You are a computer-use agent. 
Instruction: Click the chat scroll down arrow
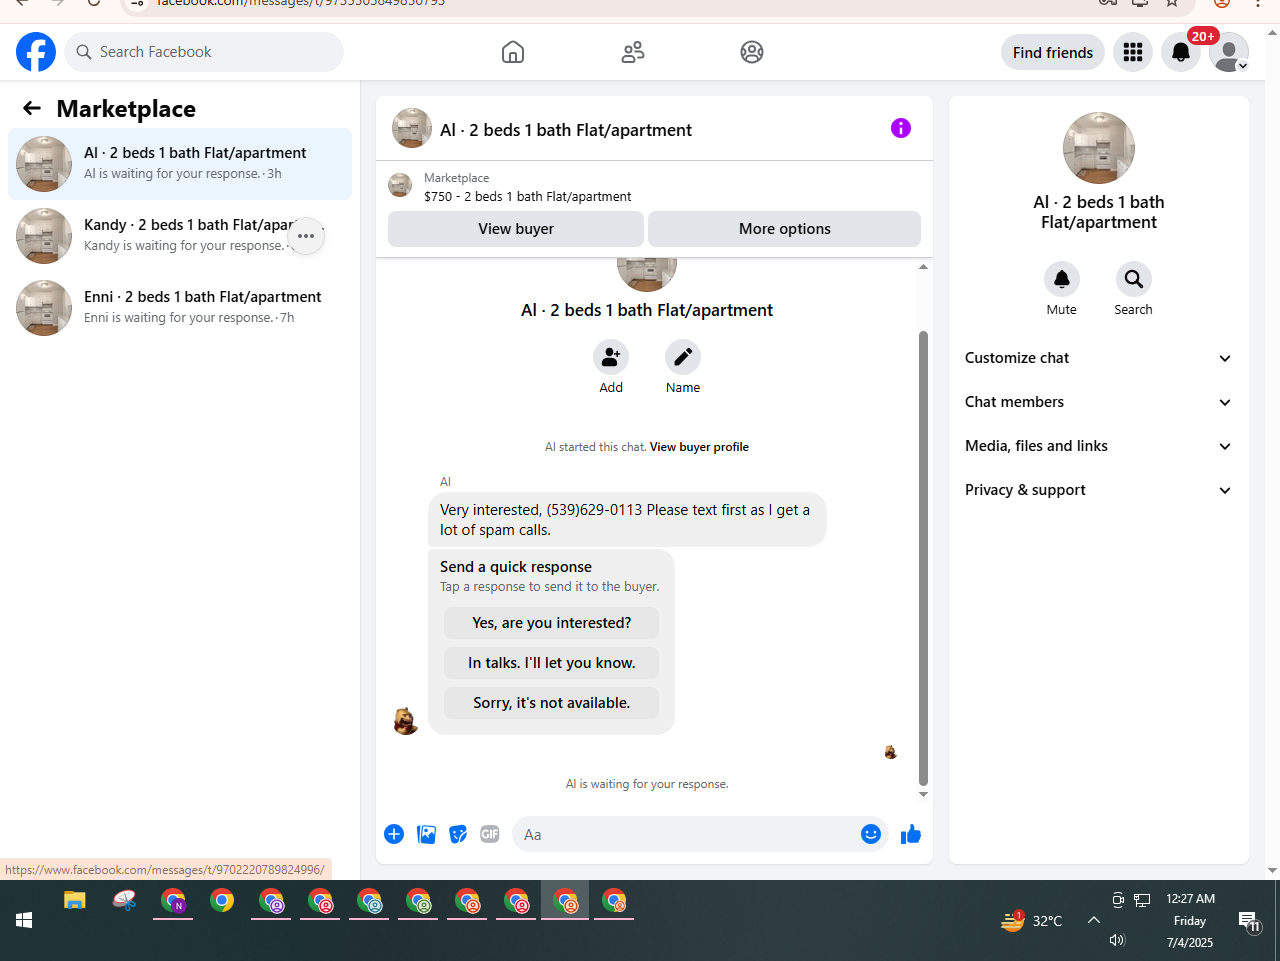[923, 794]
